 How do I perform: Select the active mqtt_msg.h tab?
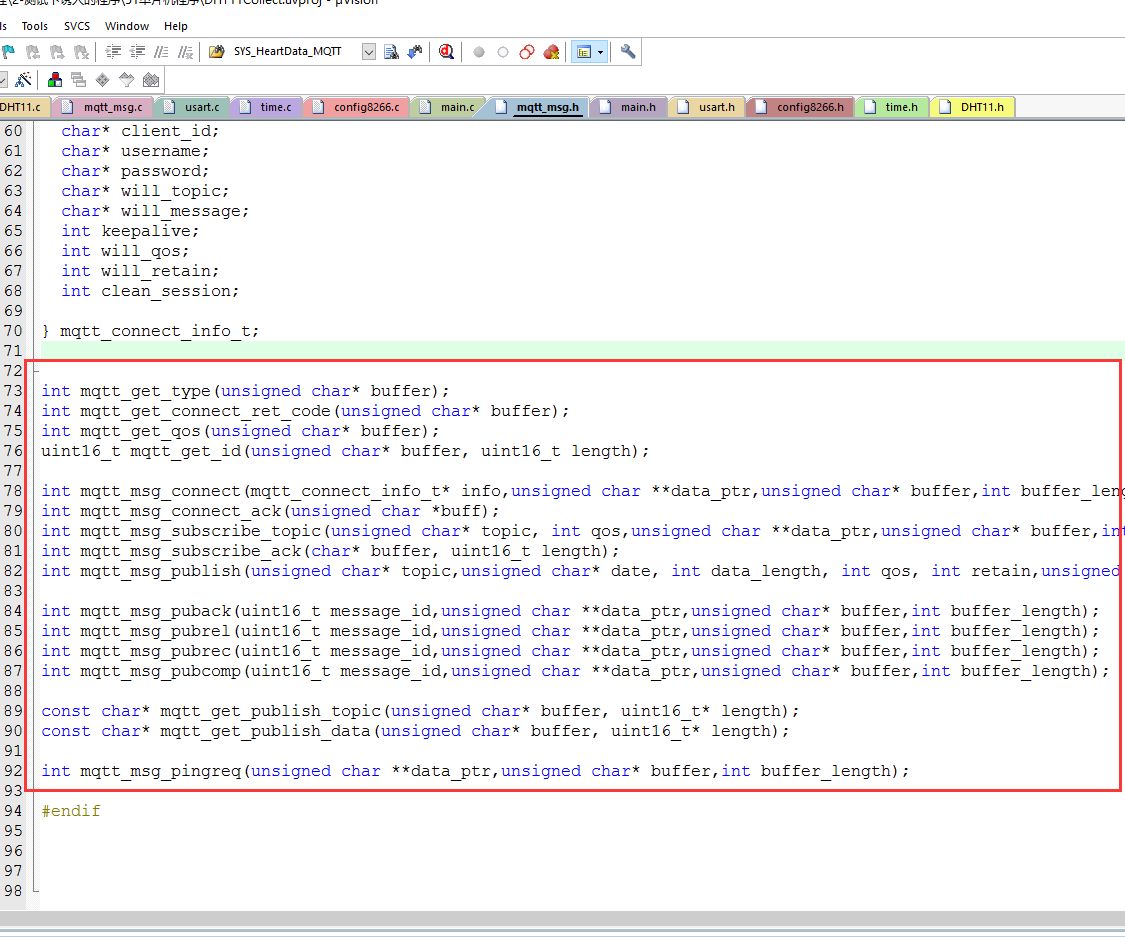pyautogui.click(x=538, y=107)
